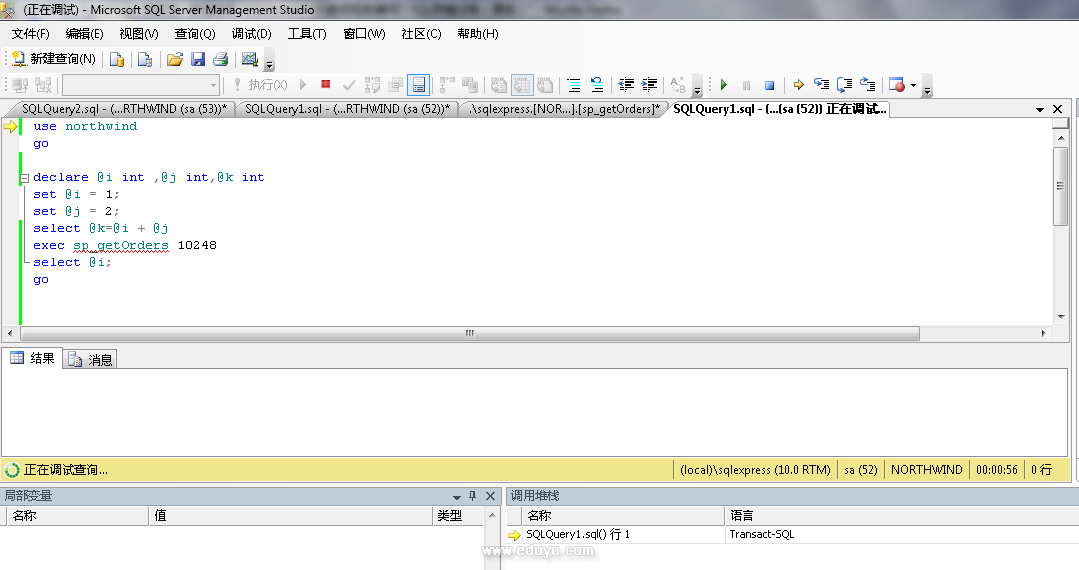
Task: Switch to the 结果 results tab
Action: click(32, 358)
